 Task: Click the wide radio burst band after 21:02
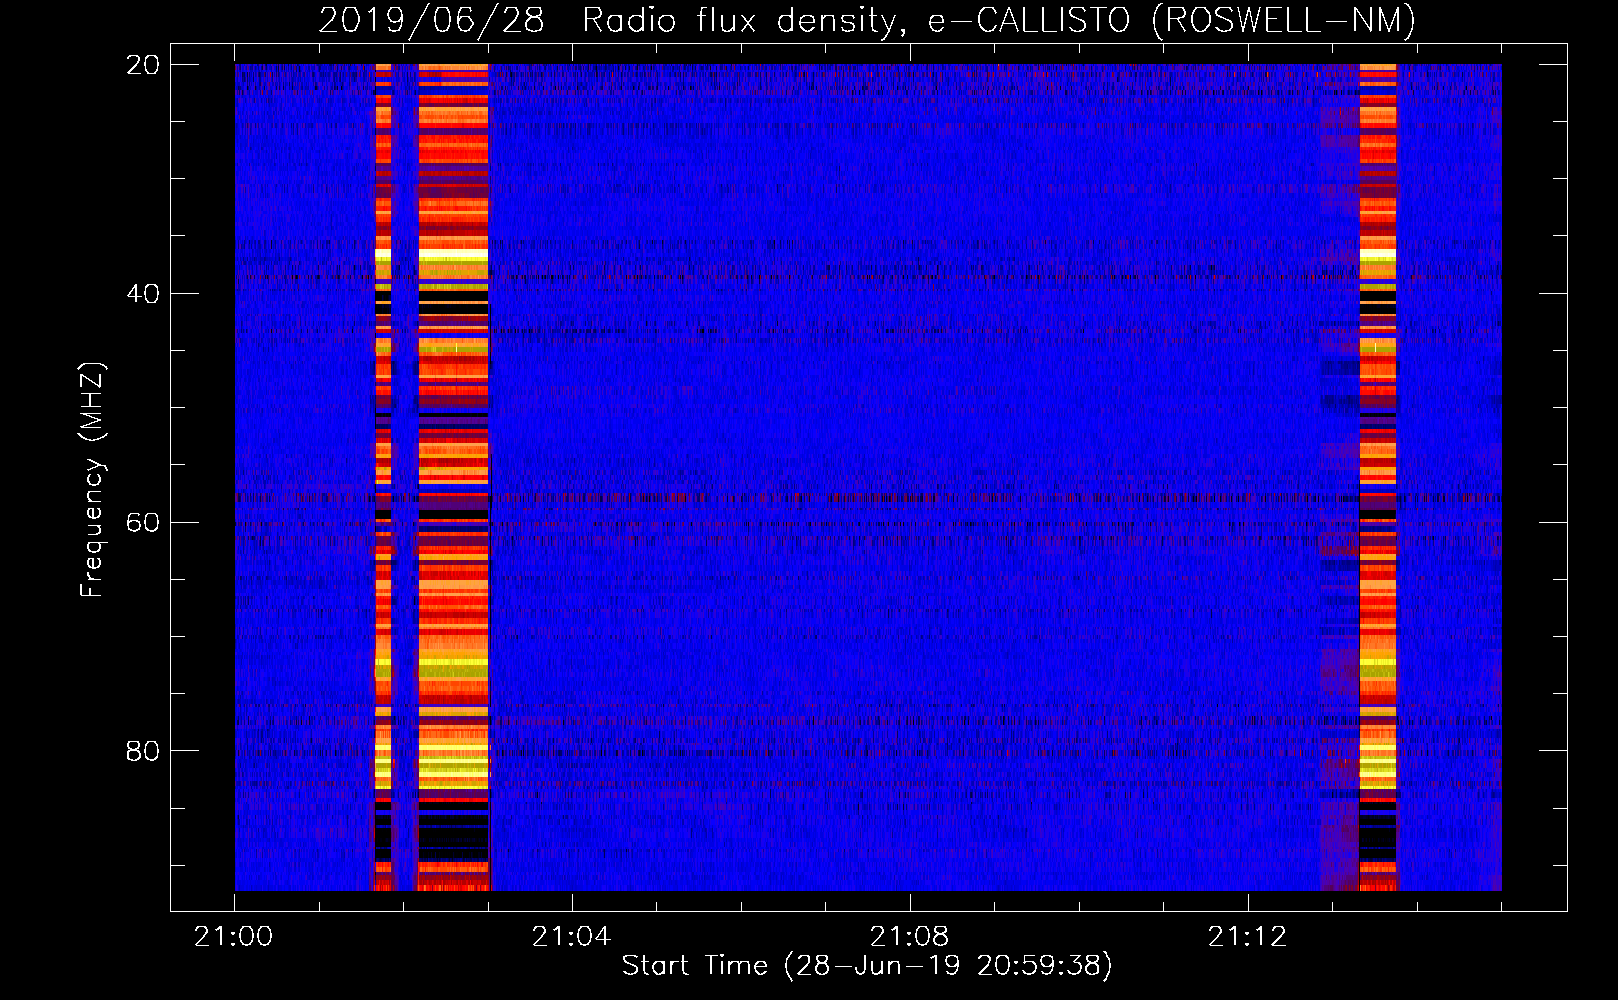[x=454, y=477]
